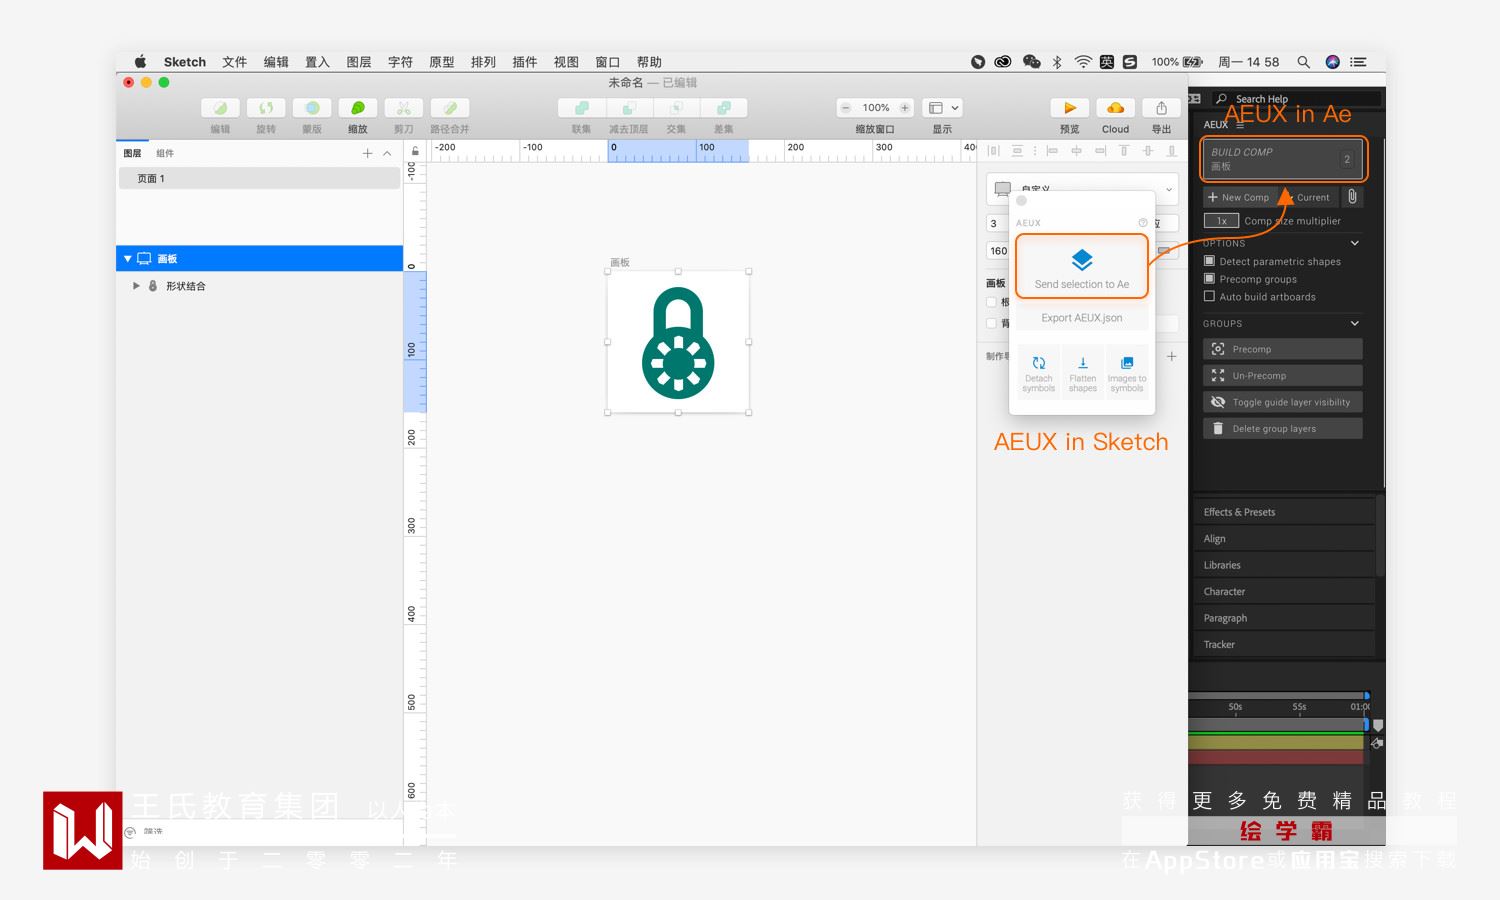The height and width of the screenshot is (900, 1500).
Task: Add a new page with plus icon
Action: [x=367, y=153]
